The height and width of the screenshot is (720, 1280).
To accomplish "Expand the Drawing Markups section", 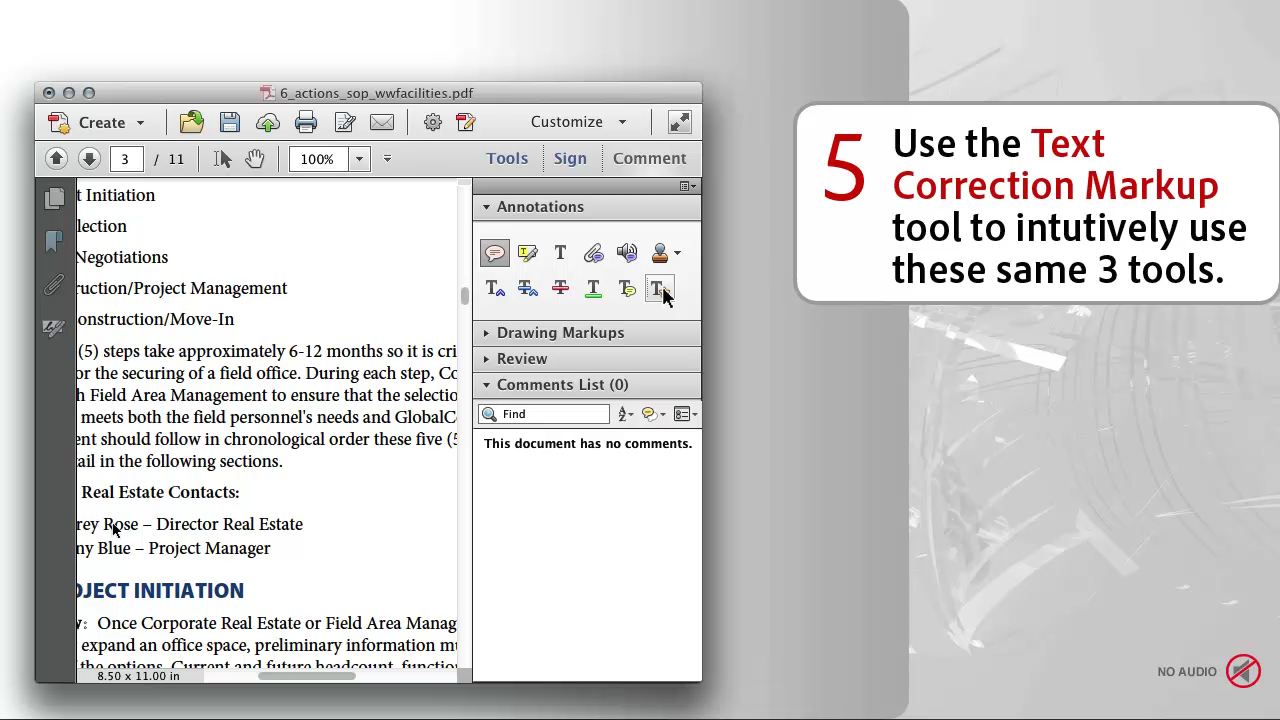I will pos(560,333).
